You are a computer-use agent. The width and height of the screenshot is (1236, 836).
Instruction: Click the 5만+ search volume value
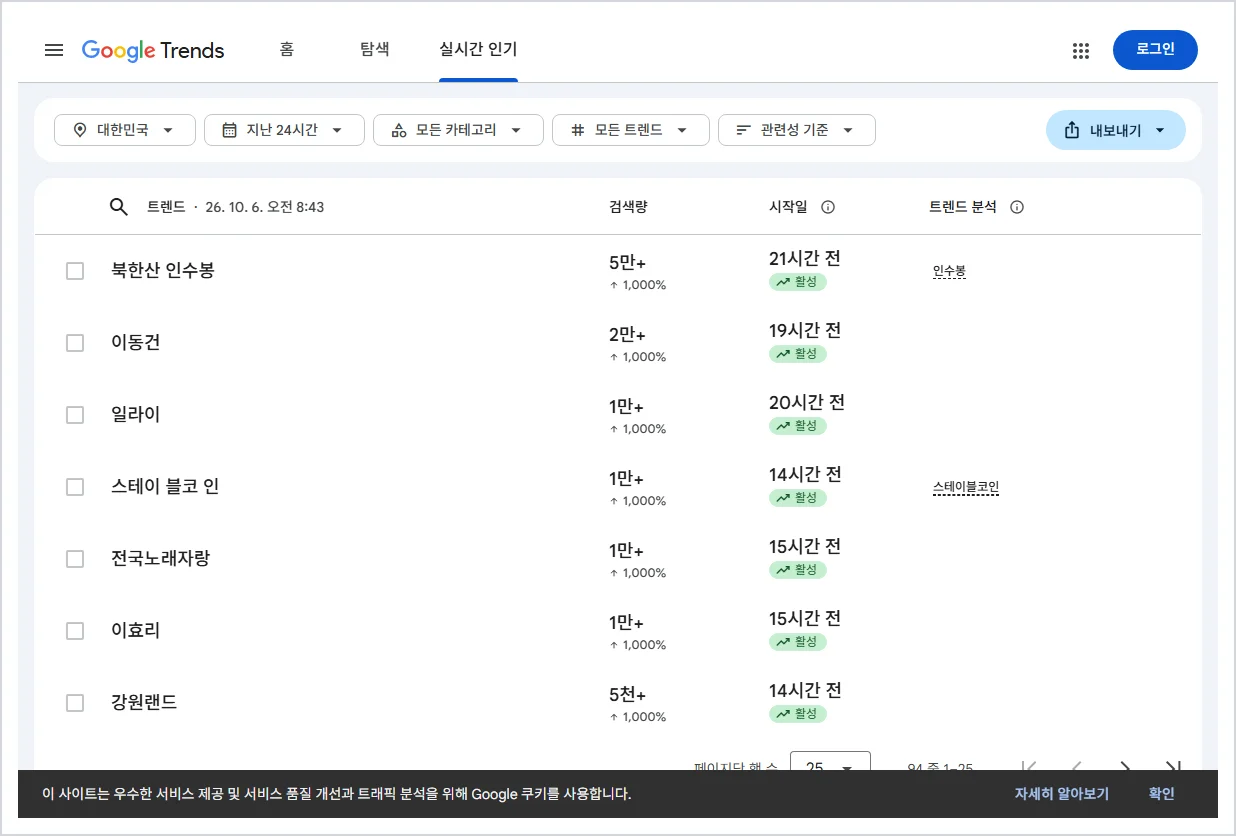pyautogui.click(x=628, y=263)
